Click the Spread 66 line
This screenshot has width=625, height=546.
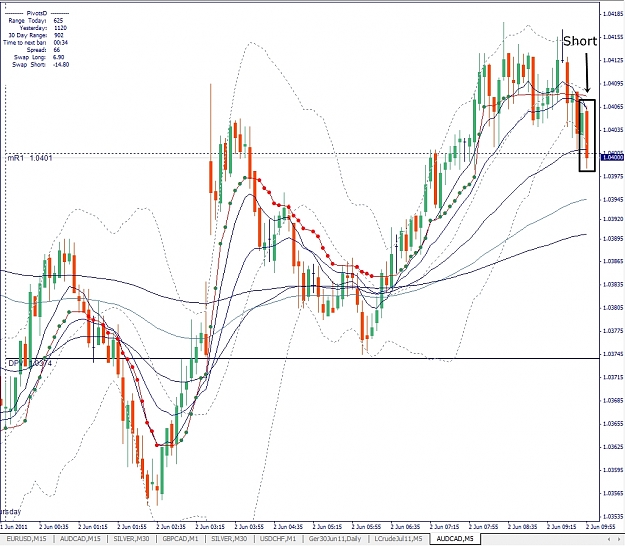pyautogui.click(x=43, y=50)
